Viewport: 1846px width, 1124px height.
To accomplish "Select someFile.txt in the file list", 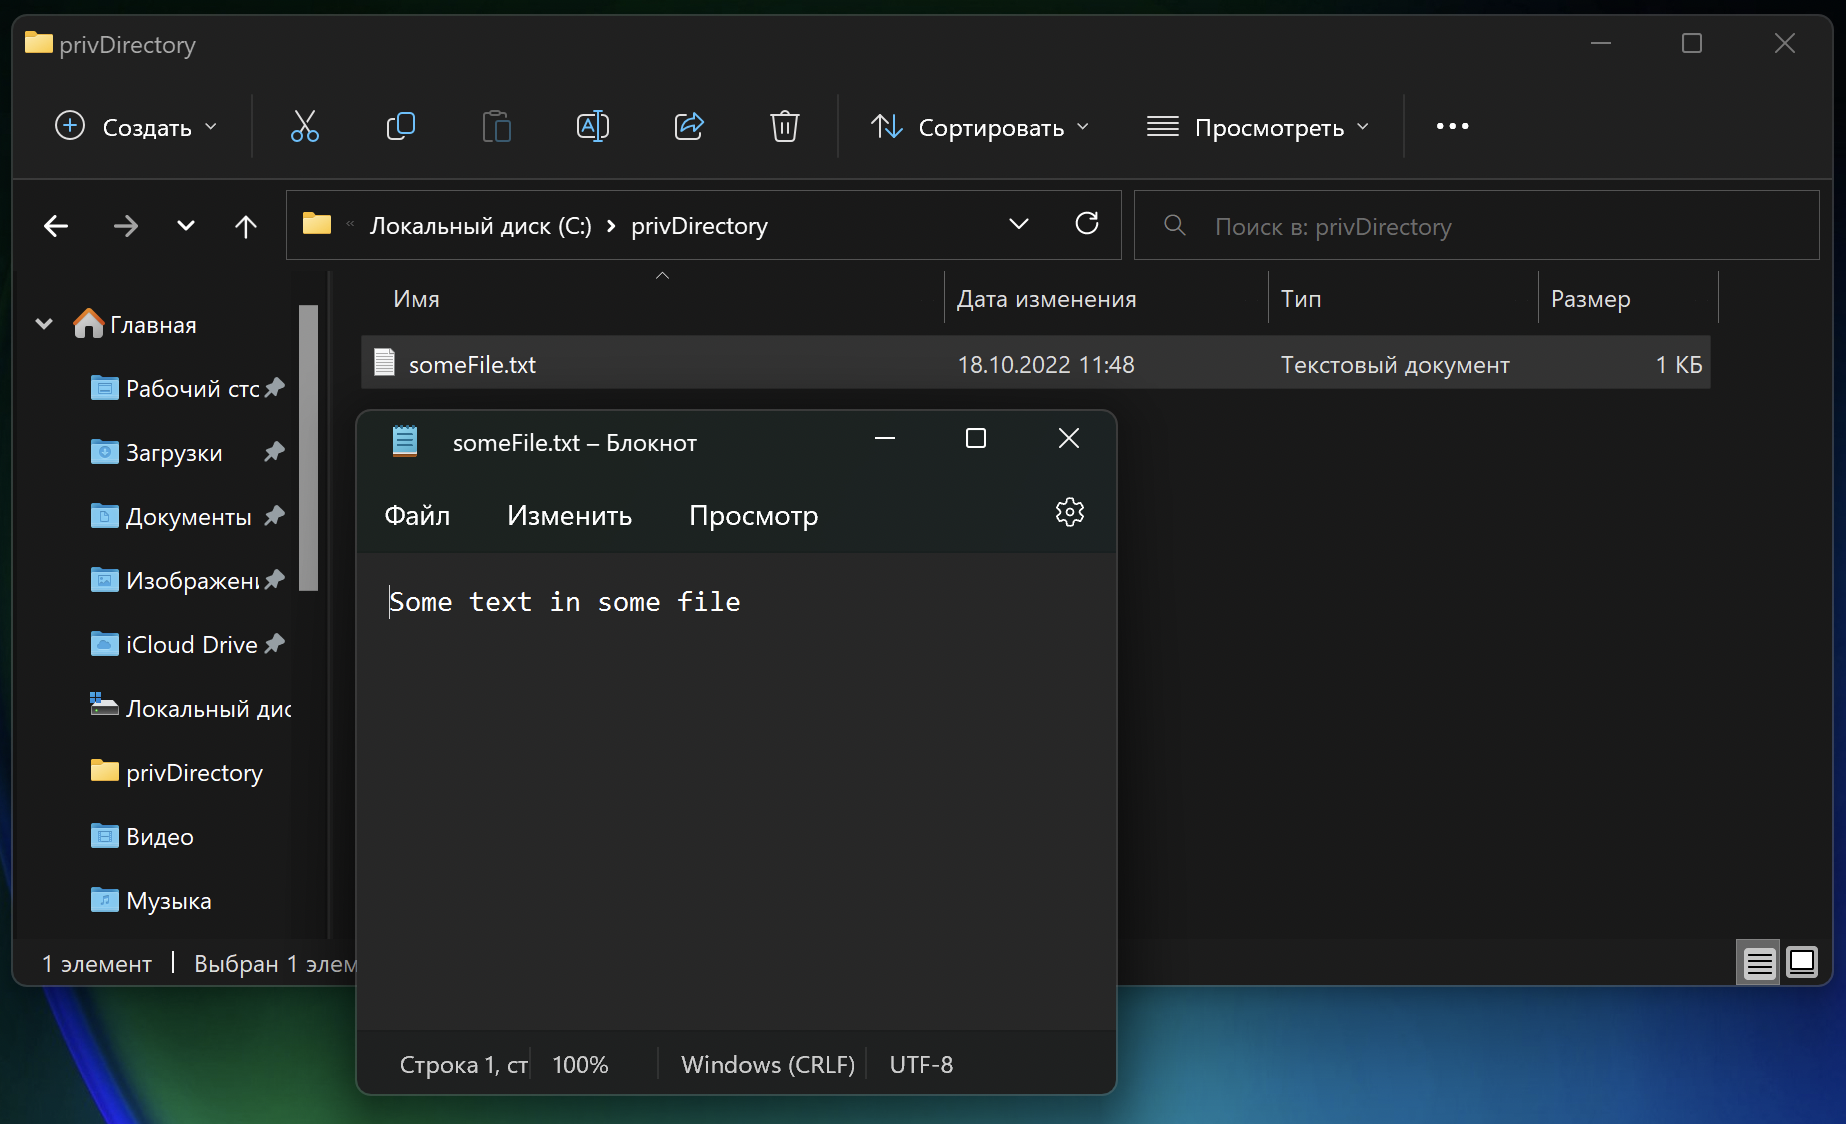I will point(472,365).
